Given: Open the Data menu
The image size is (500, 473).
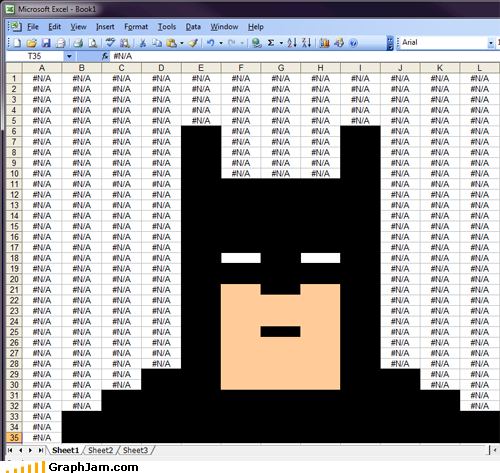Looking at the screenshot, I should (193, 27).
